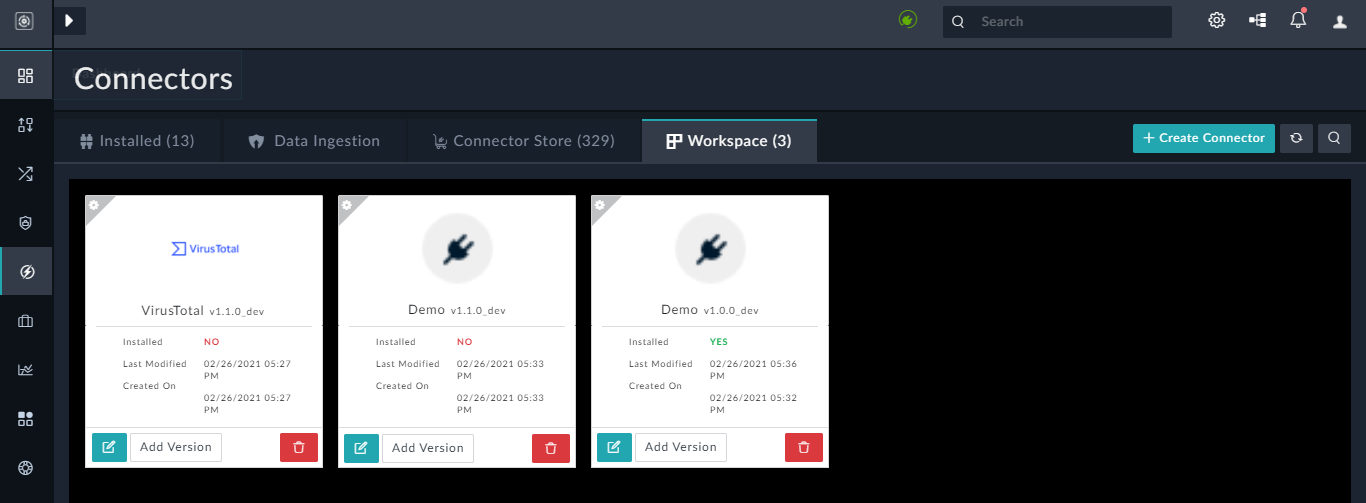This screenshot has height=503, width=1366.
Task: Open the shuffle-arrows icon in the sidebar
Action: [26, 174]
